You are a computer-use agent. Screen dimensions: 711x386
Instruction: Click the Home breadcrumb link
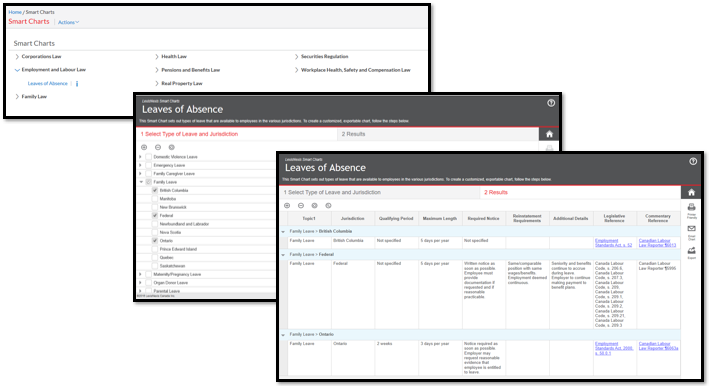15,12
